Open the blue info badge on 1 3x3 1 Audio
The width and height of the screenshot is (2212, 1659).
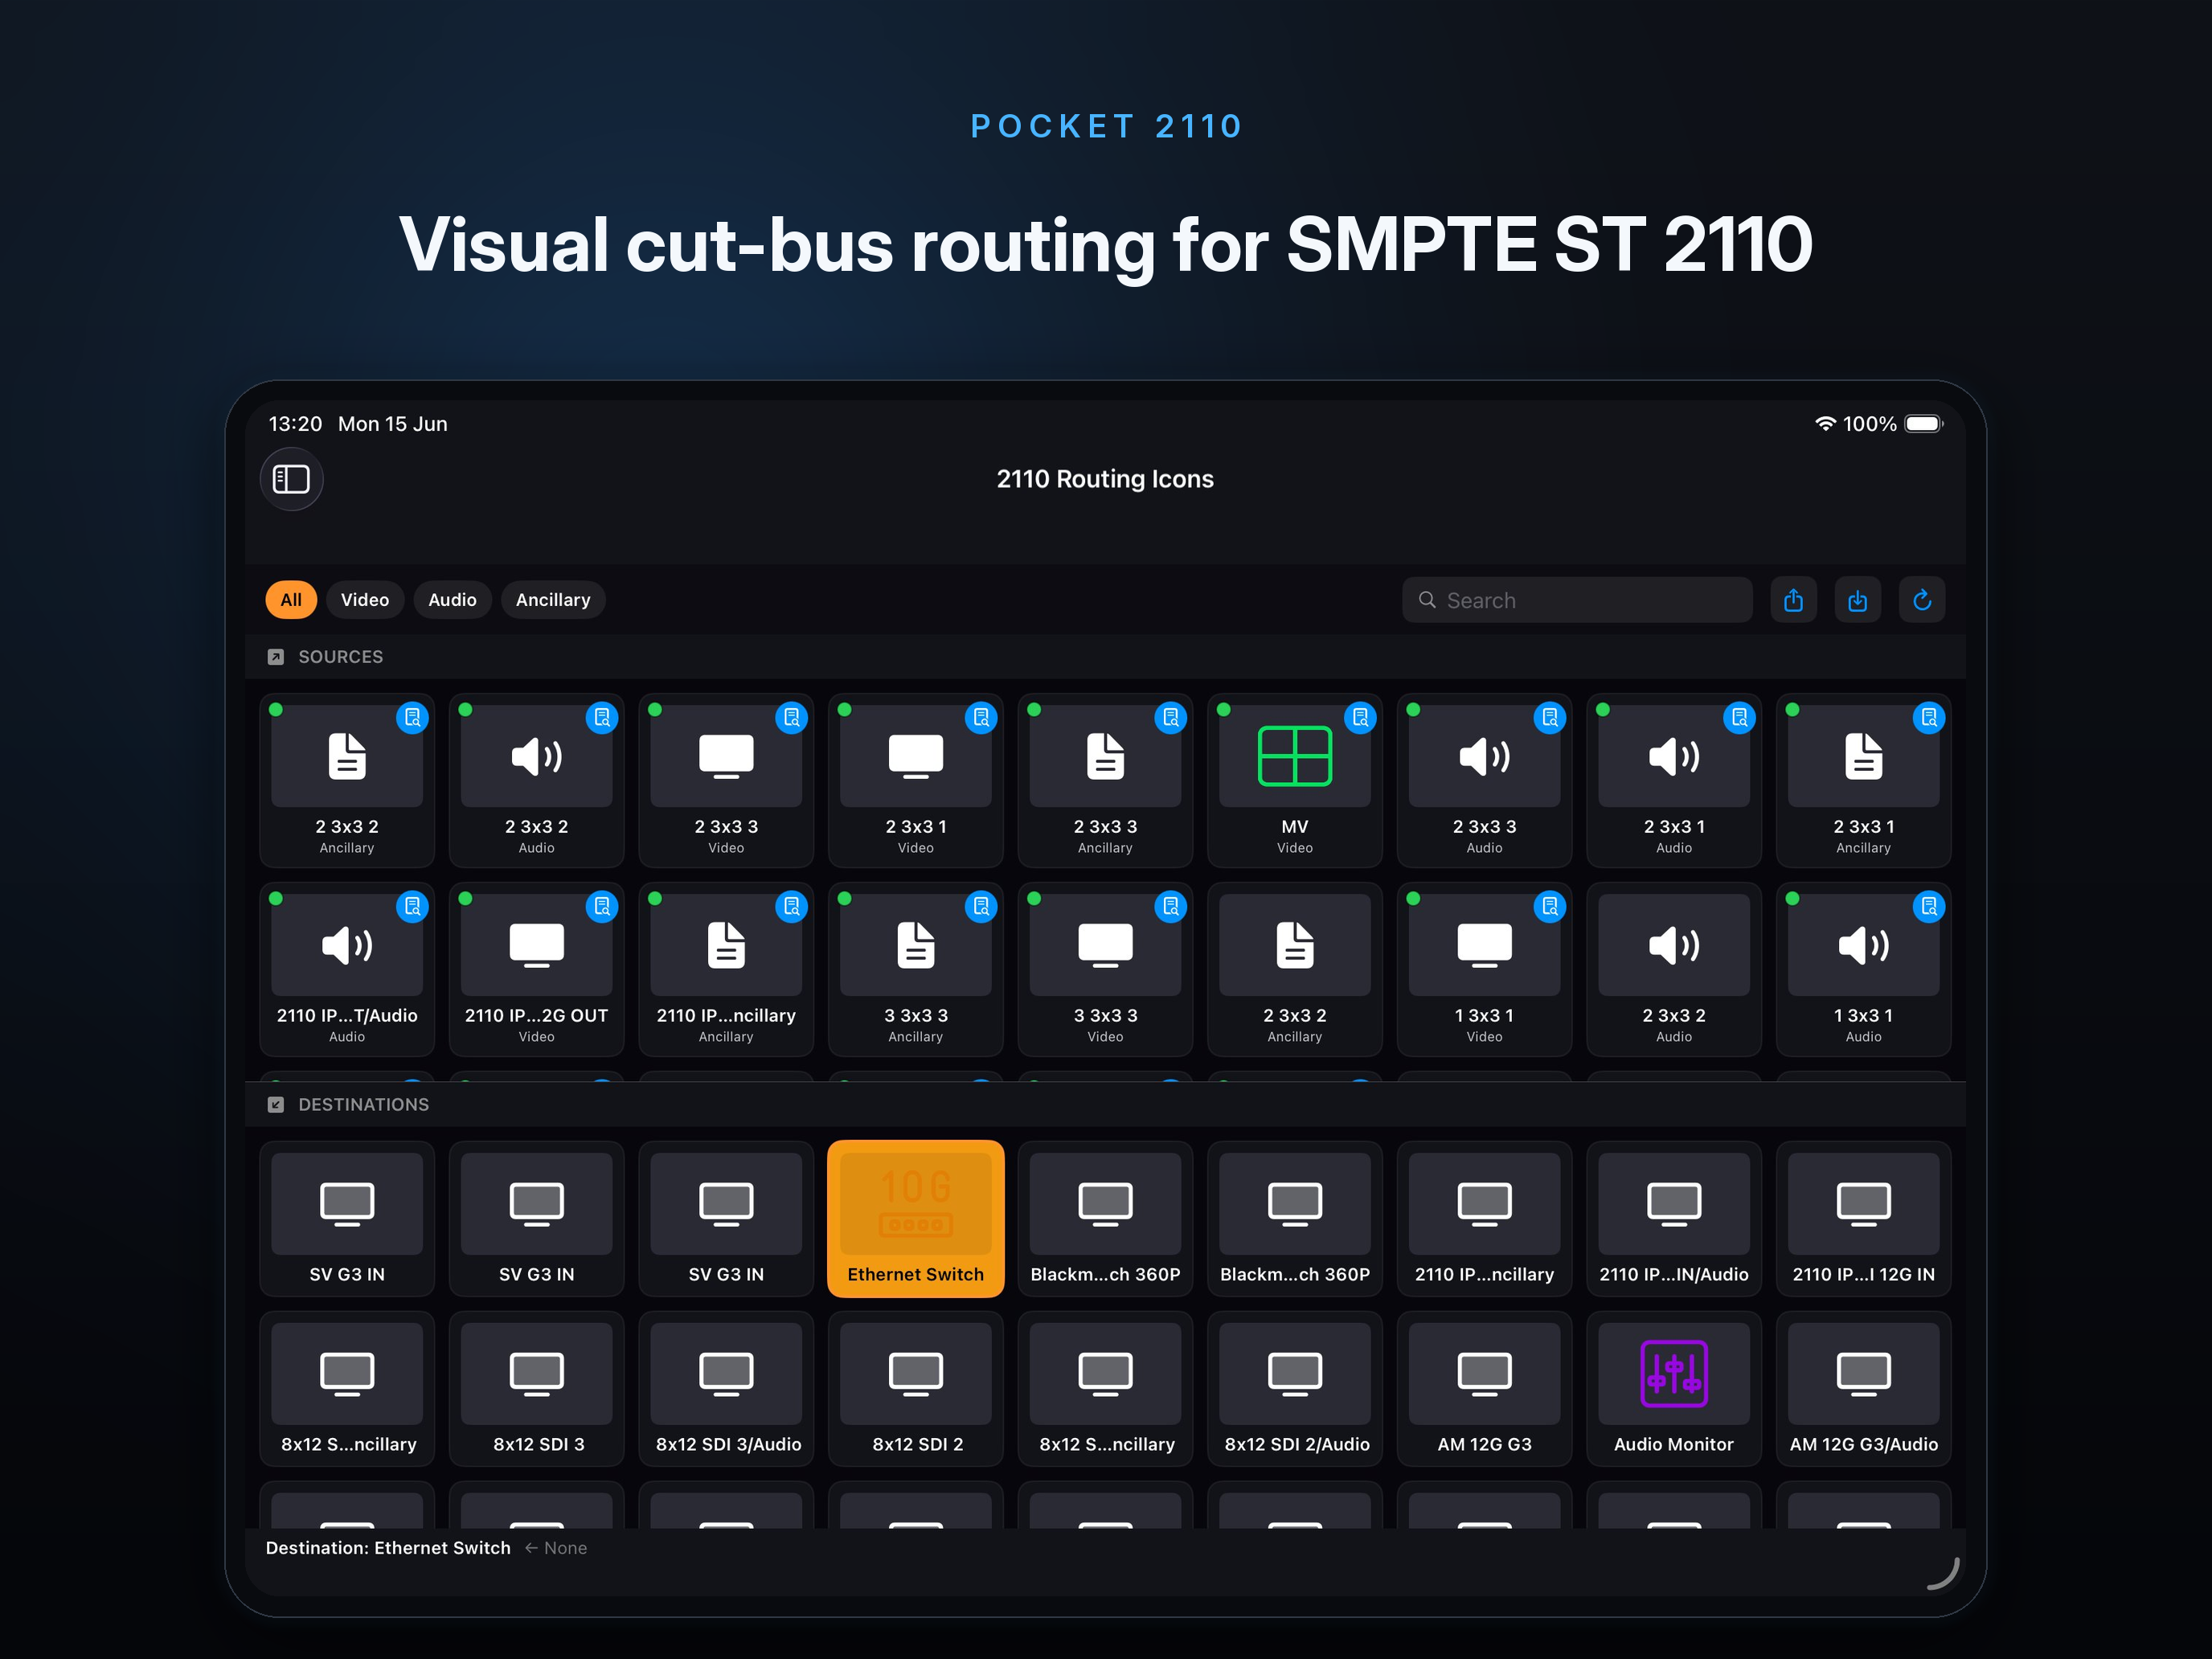[1929, 906]
